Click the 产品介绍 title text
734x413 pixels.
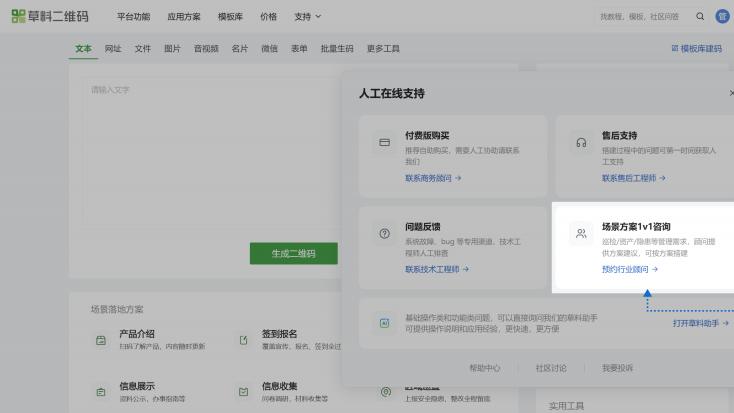[x=137, y=334]
